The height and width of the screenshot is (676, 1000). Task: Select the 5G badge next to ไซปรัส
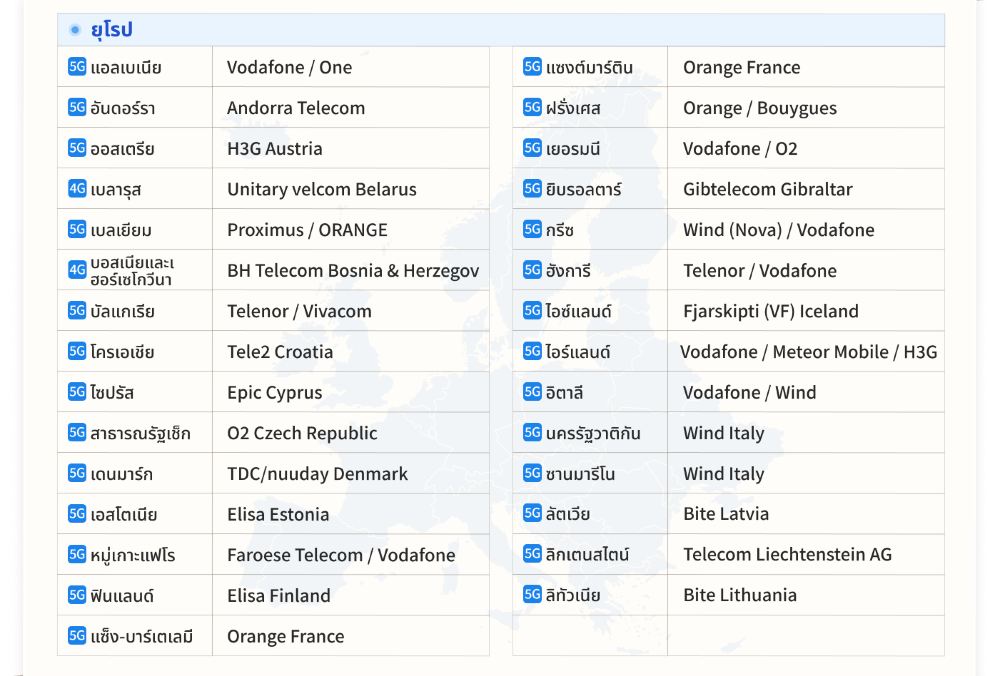click(x=77, y=392)
